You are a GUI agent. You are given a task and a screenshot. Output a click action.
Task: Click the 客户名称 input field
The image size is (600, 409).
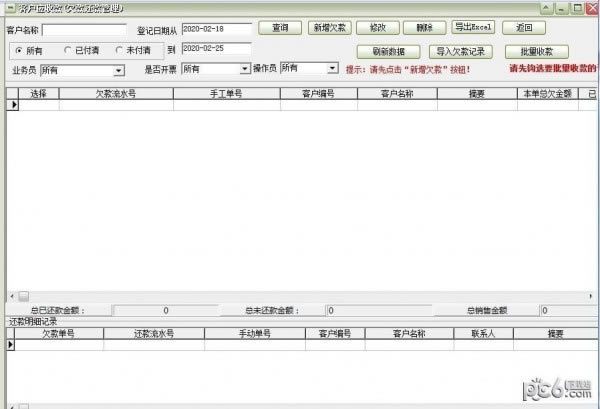tap(84, 30)
